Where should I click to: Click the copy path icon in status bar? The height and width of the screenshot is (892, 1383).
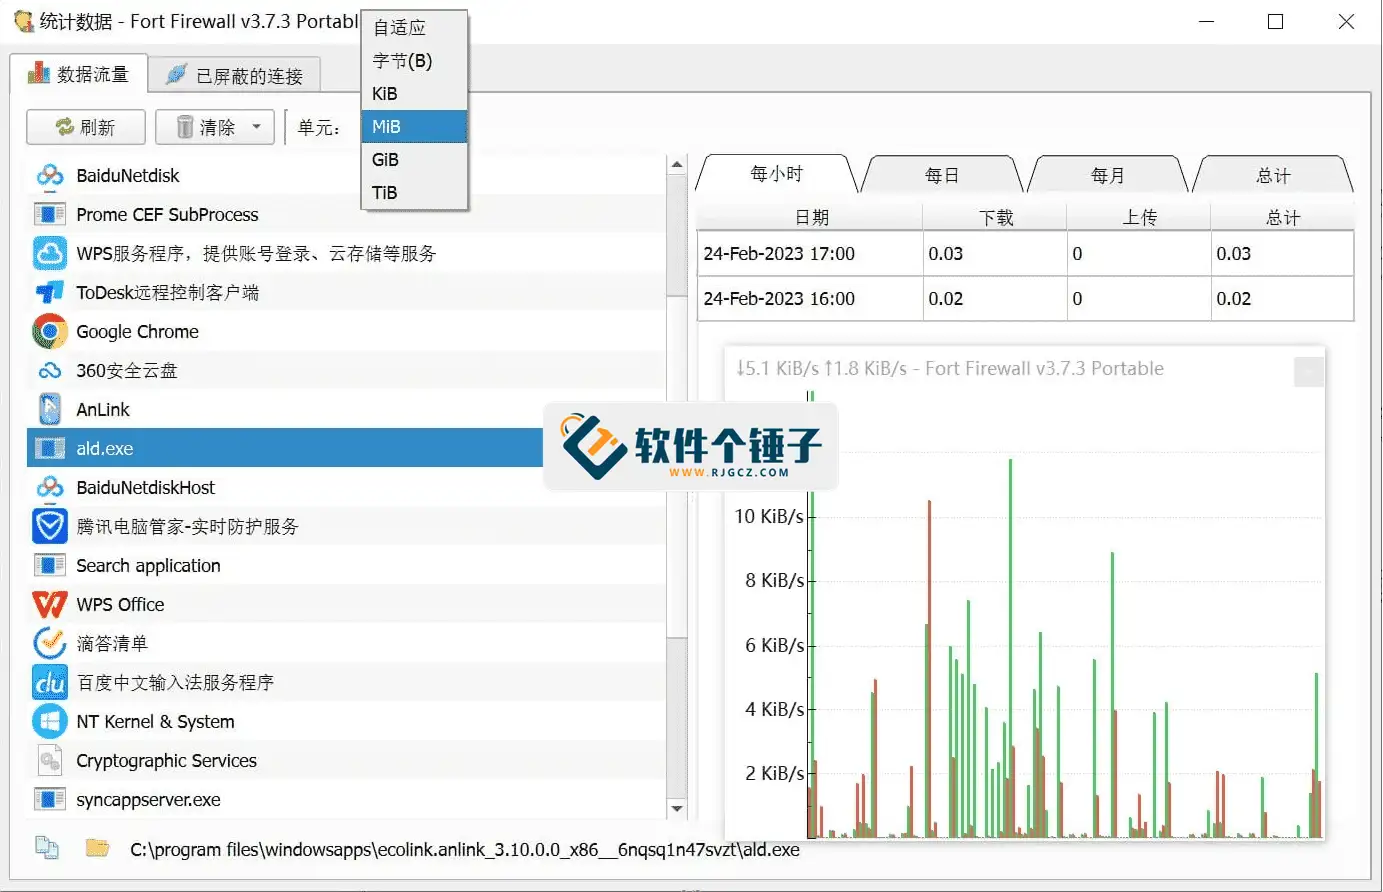(47, 847)
